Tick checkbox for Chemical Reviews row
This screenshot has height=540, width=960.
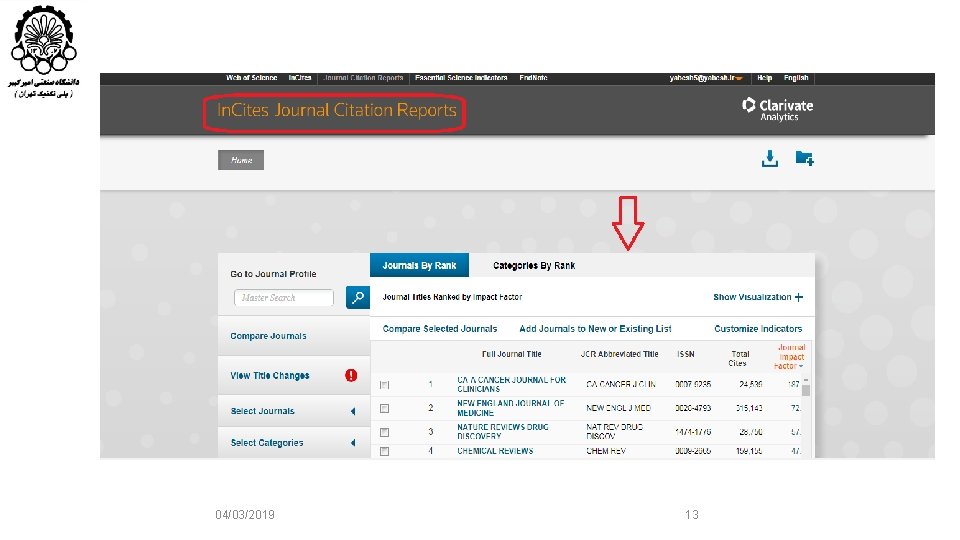click(x=384, y=451)
